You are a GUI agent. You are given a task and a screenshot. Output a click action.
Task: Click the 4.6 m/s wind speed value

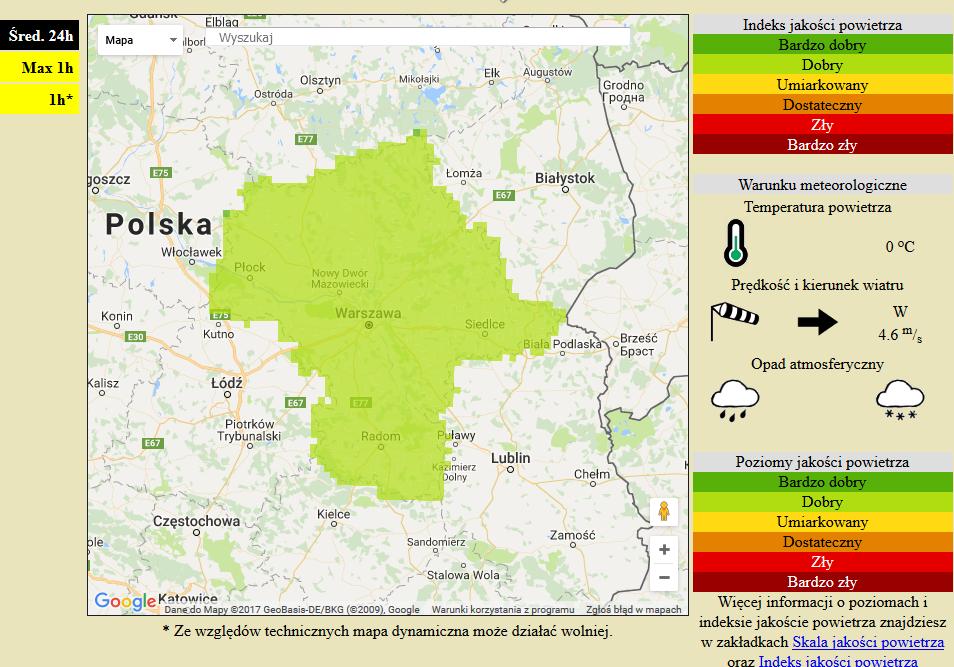click(900, 334)
